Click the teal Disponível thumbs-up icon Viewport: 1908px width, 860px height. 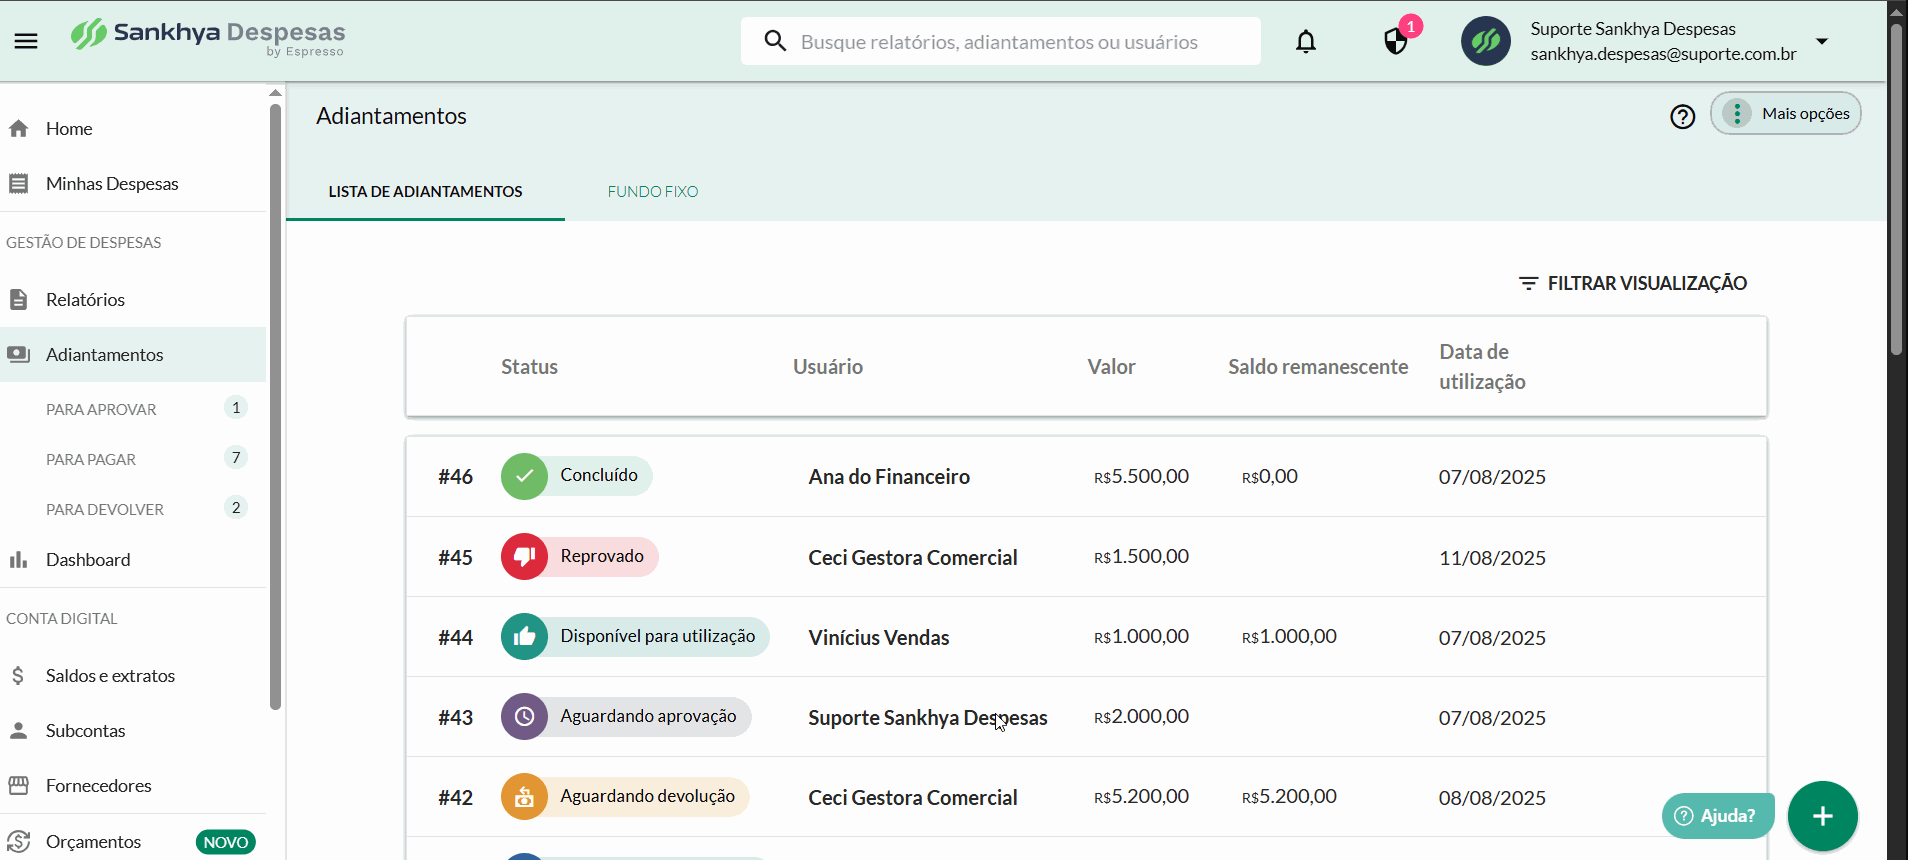(x=524, y=637)
